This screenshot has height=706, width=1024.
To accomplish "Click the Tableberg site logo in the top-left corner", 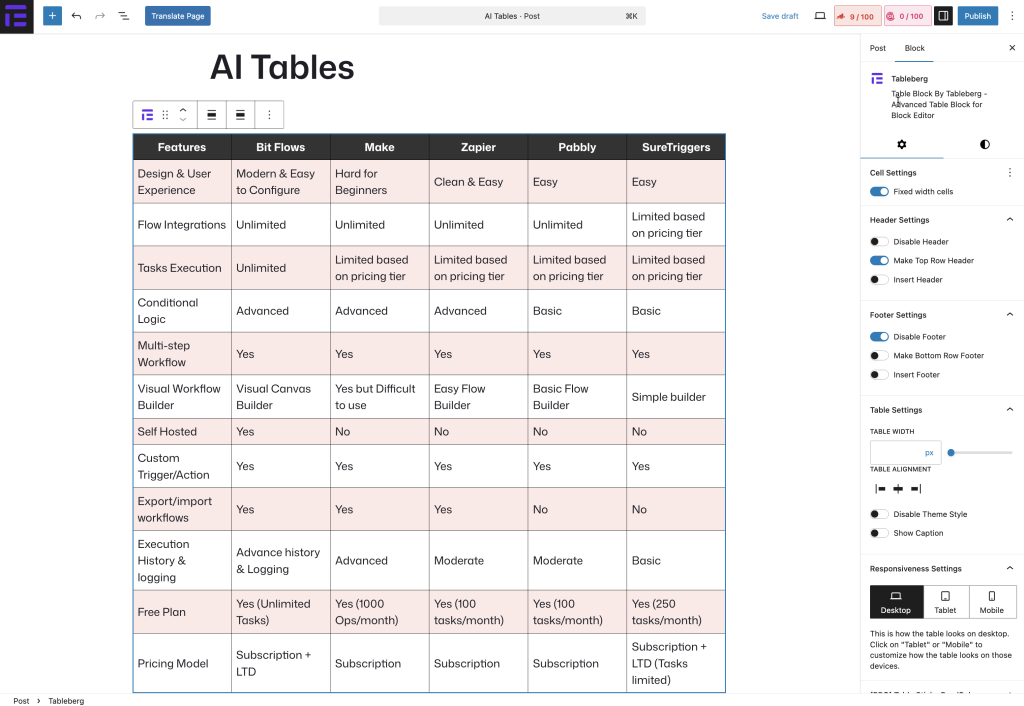I will tap(16, 16).
